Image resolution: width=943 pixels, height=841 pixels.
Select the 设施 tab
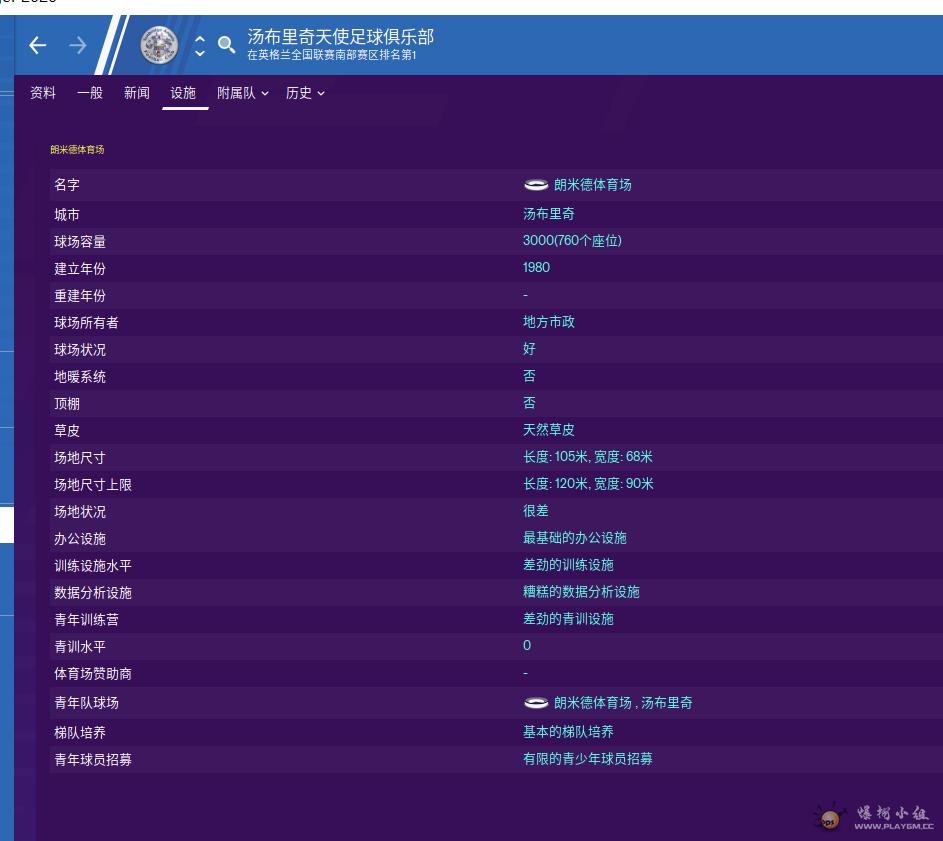tap(183, 93)
